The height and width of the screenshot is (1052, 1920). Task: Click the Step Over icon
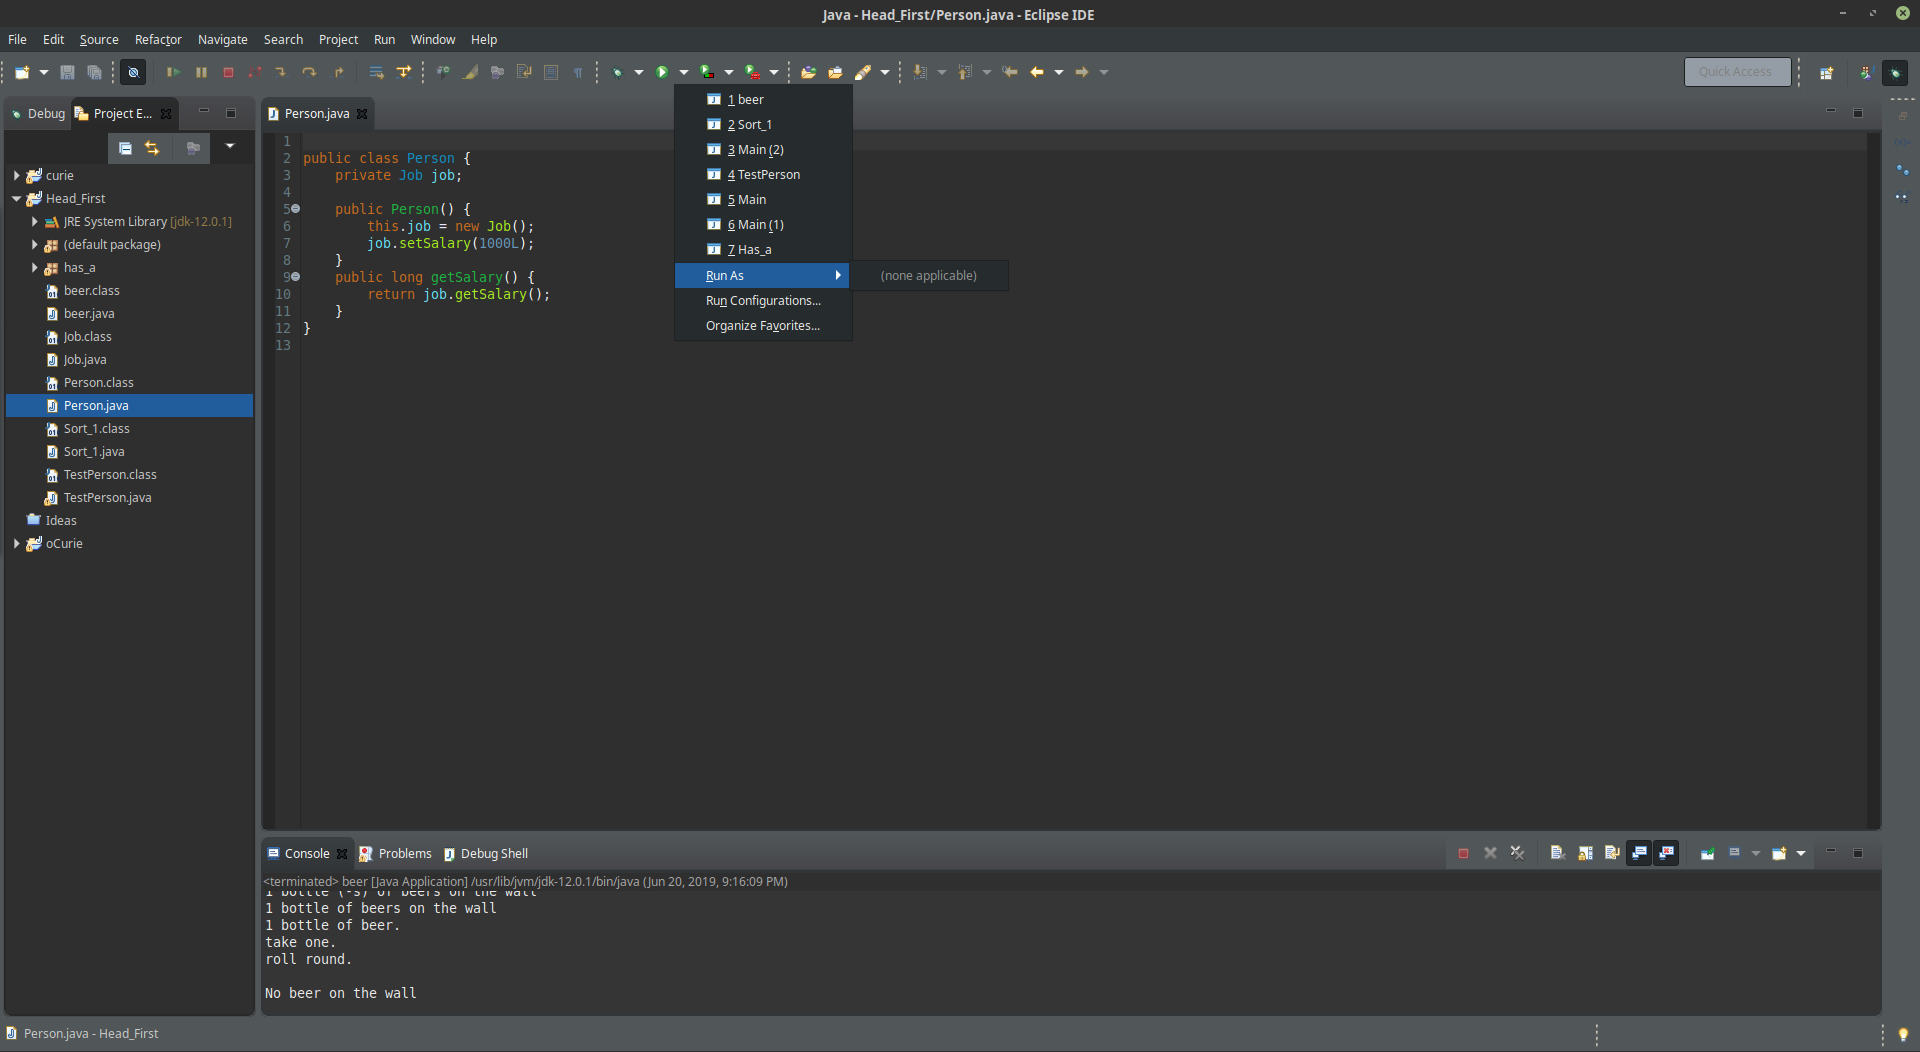click(x=309, y=72)
